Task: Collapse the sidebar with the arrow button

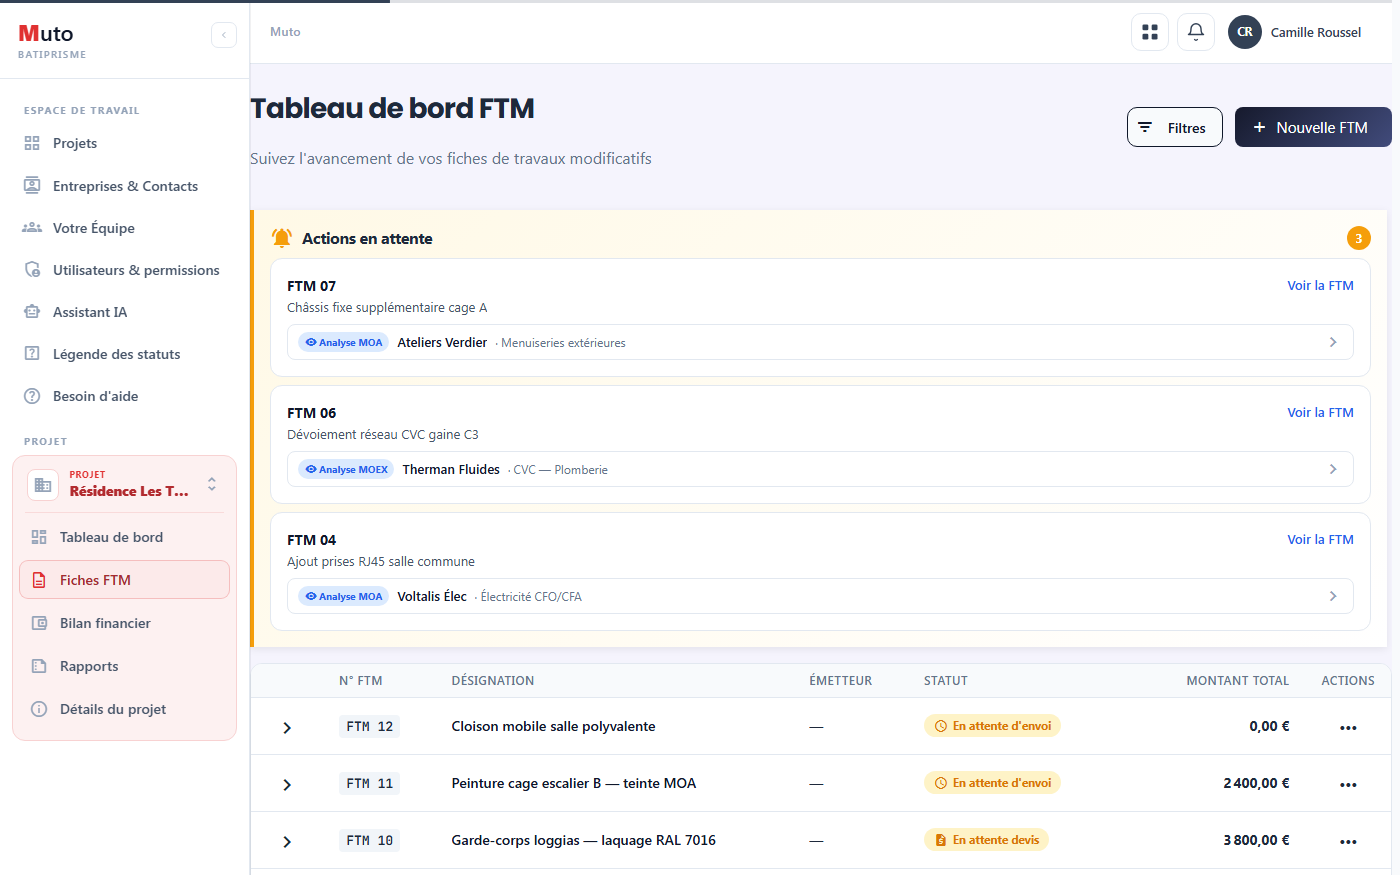Action: [x=224, y=35]
